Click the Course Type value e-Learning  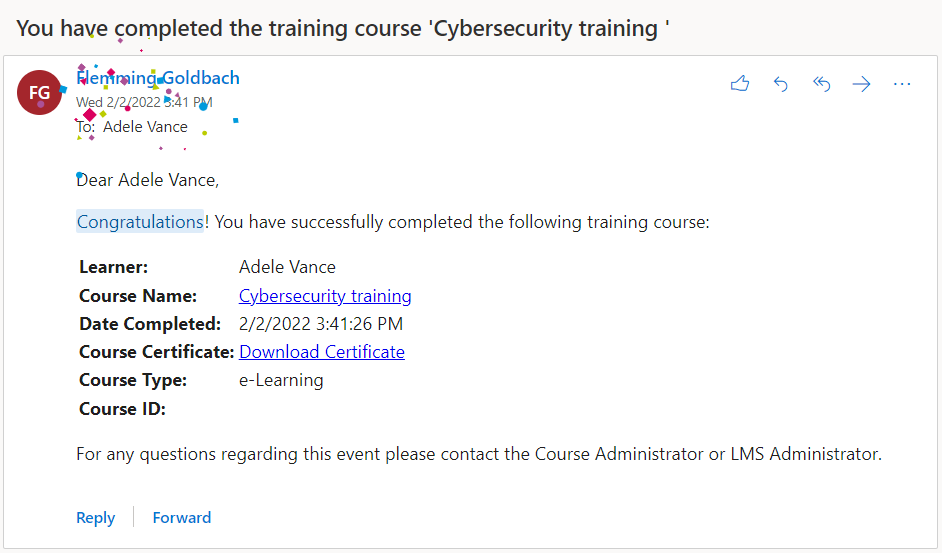pos(281,380)
